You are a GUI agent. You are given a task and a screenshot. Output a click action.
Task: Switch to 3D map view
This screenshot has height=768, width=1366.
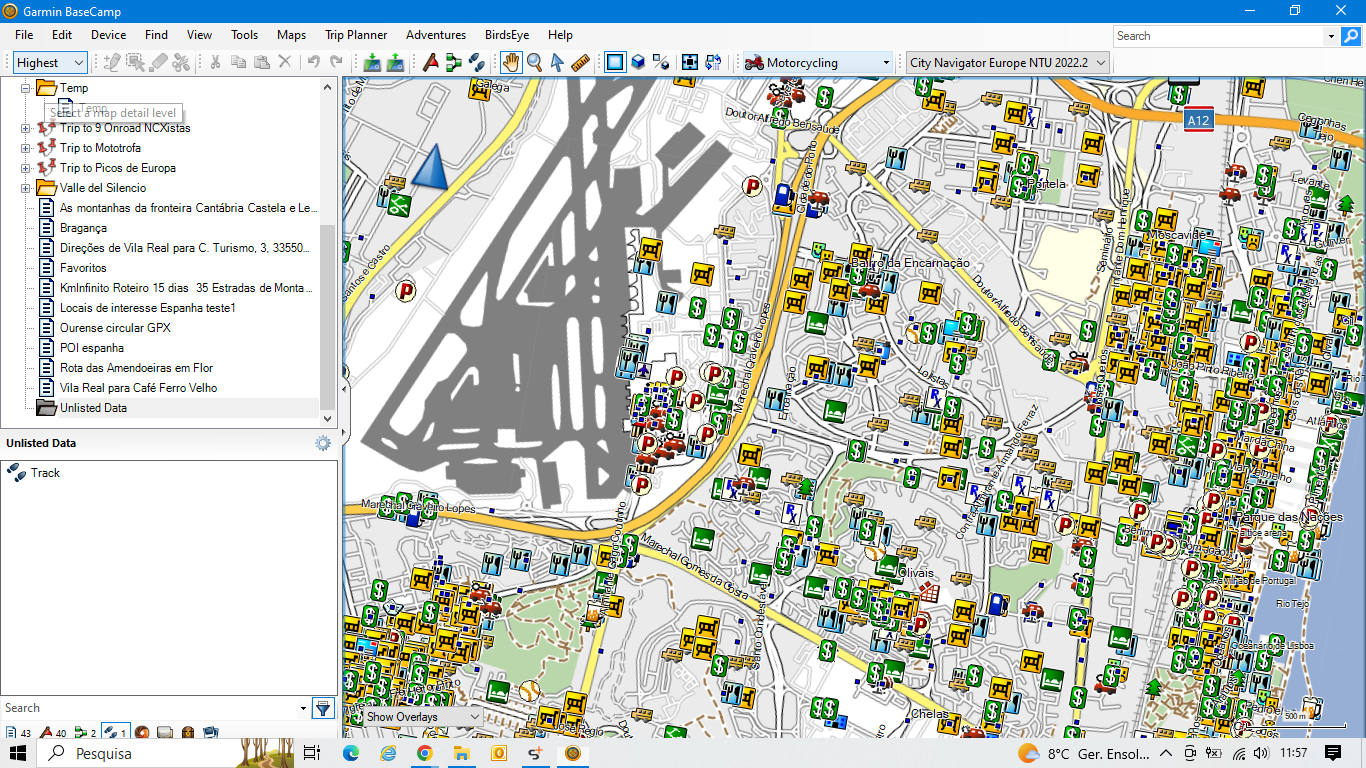(x=638, y=62)
